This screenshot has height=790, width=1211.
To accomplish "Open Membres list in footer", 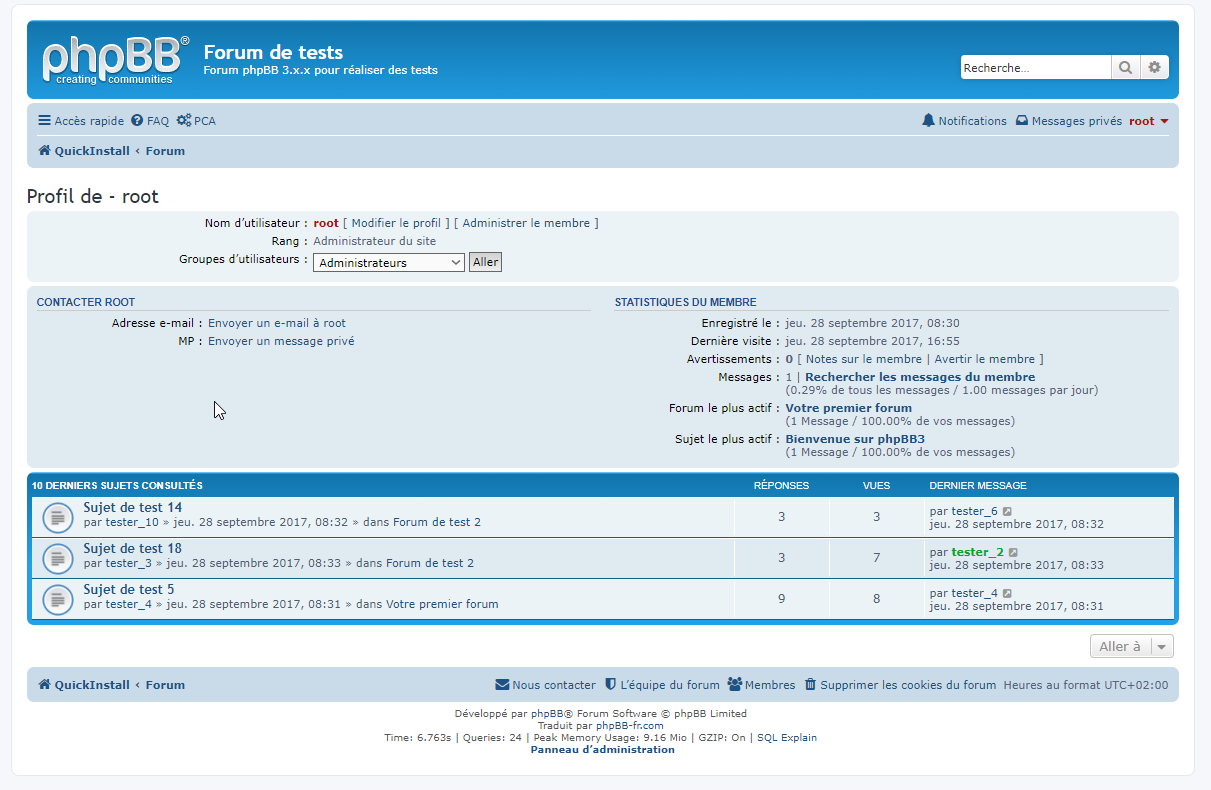I will point(761,685).
